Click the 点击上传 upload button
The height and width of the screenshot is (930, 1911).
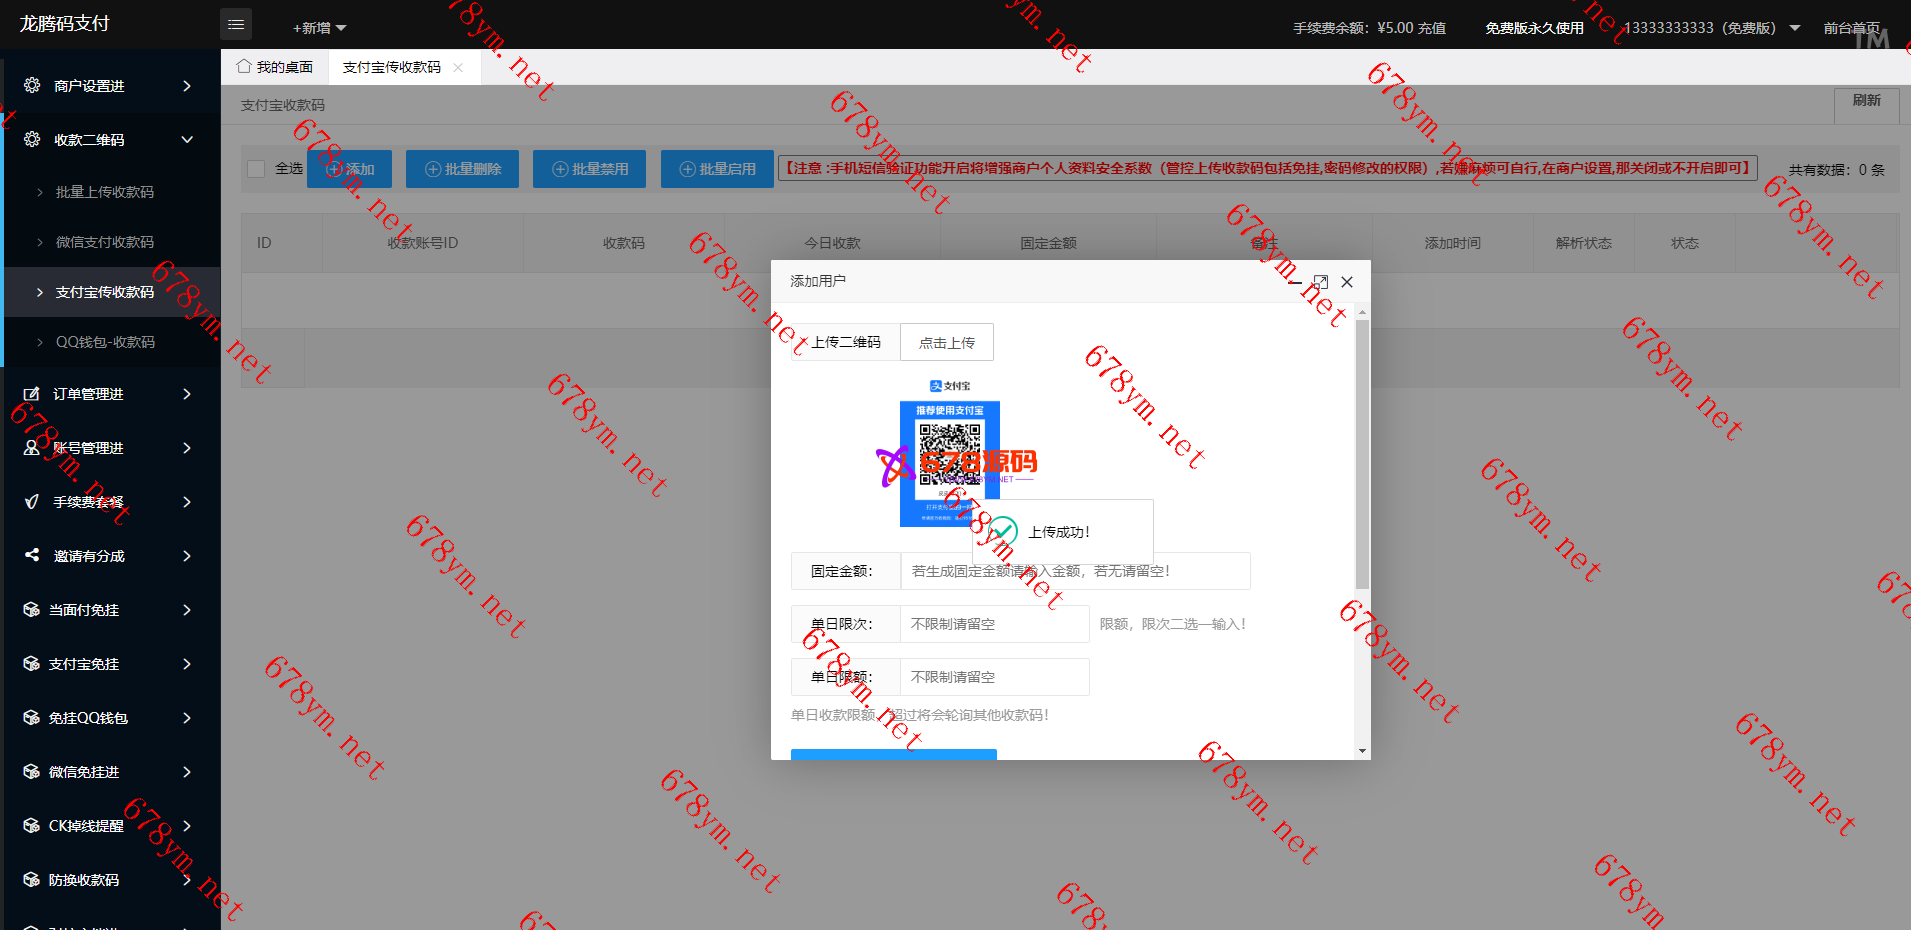pos(946,342)
